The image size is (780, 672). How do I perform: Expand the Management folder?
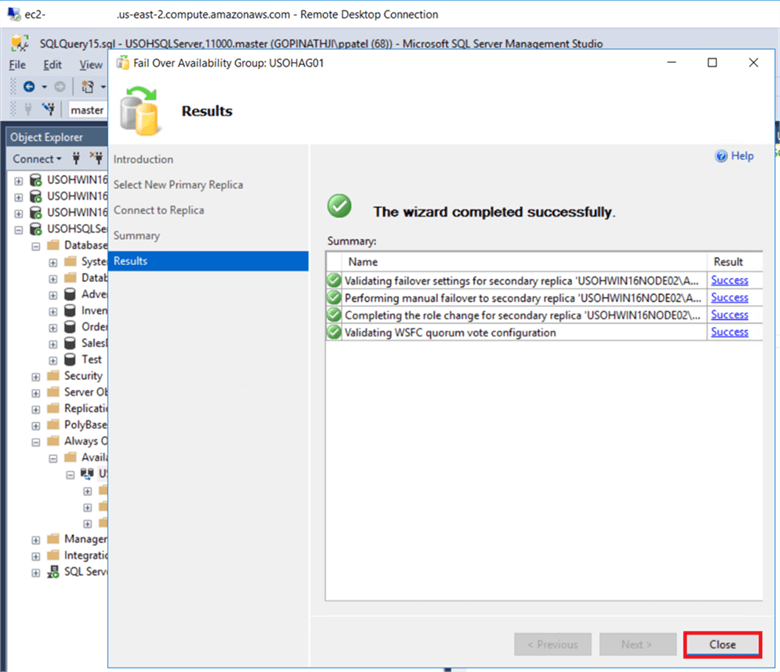click(x=36, y=540)
